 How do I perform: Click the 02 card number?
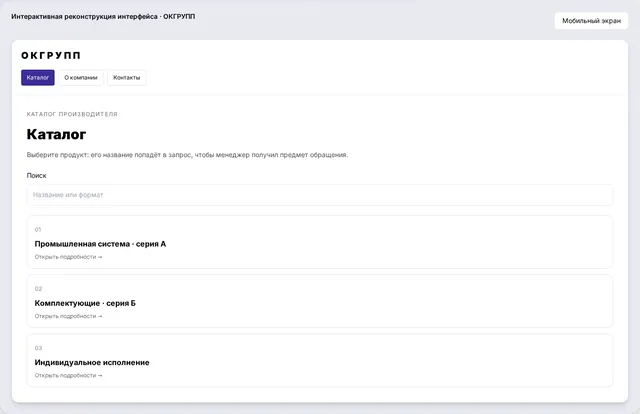point(38,289)
